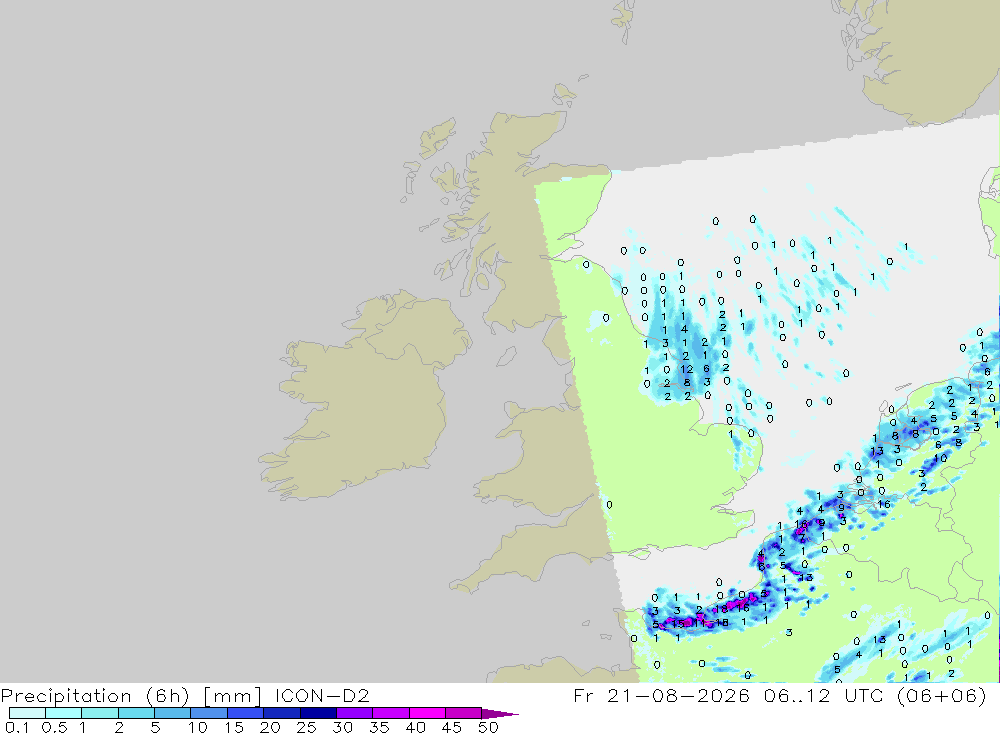Click the legend tick label '25'
The width and height of the screenshot is (1000, 733).
pyautogui.click(x=306, y=727)
